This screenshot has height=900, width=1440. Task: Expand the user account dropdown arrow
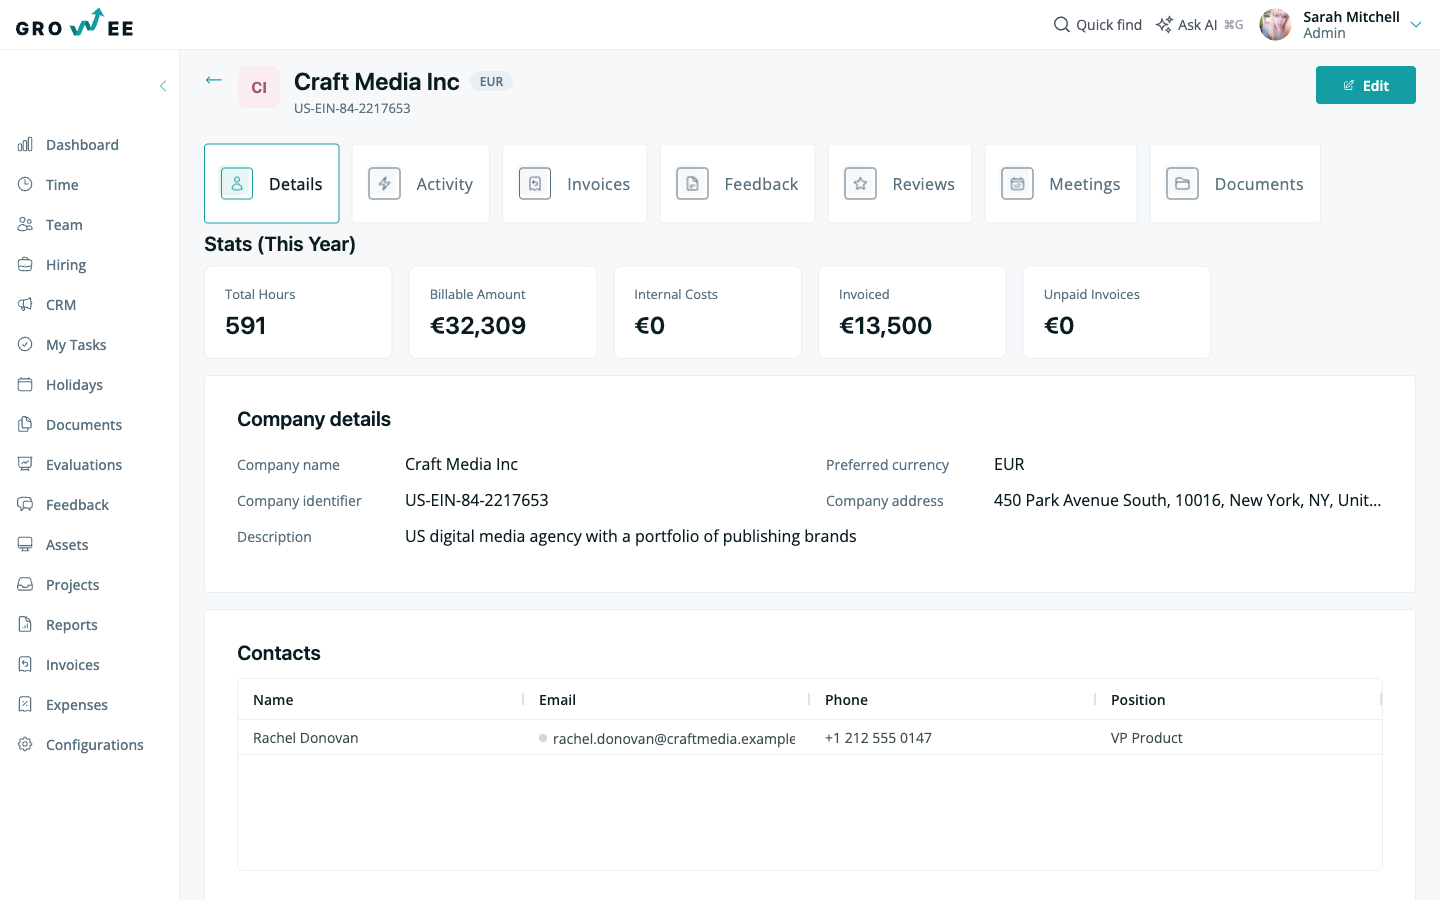click(x=1416, y=25)
